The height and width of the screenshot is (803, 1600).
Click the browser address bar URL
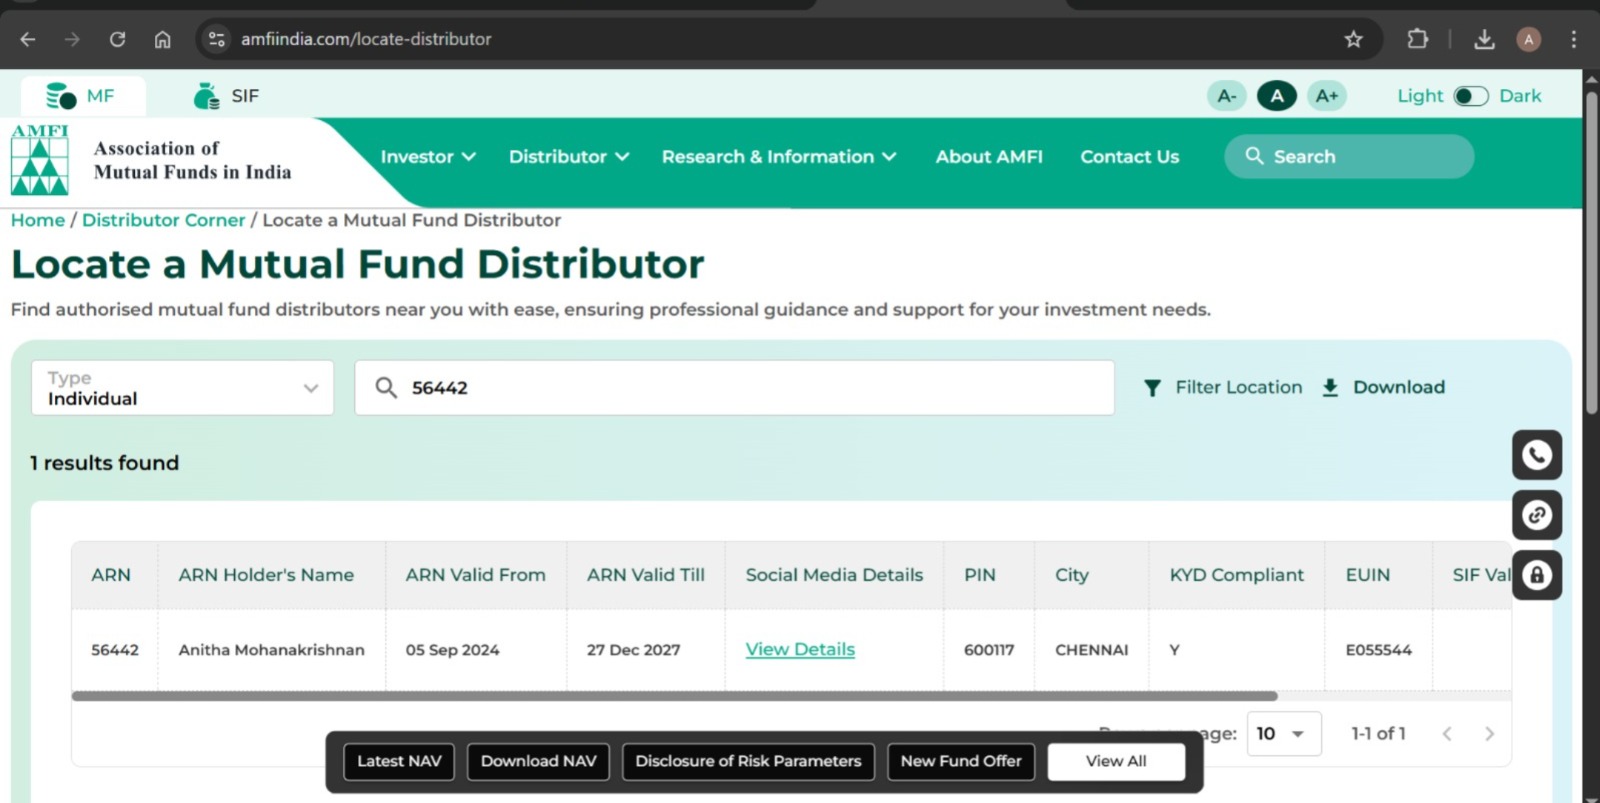coord(366,39)
